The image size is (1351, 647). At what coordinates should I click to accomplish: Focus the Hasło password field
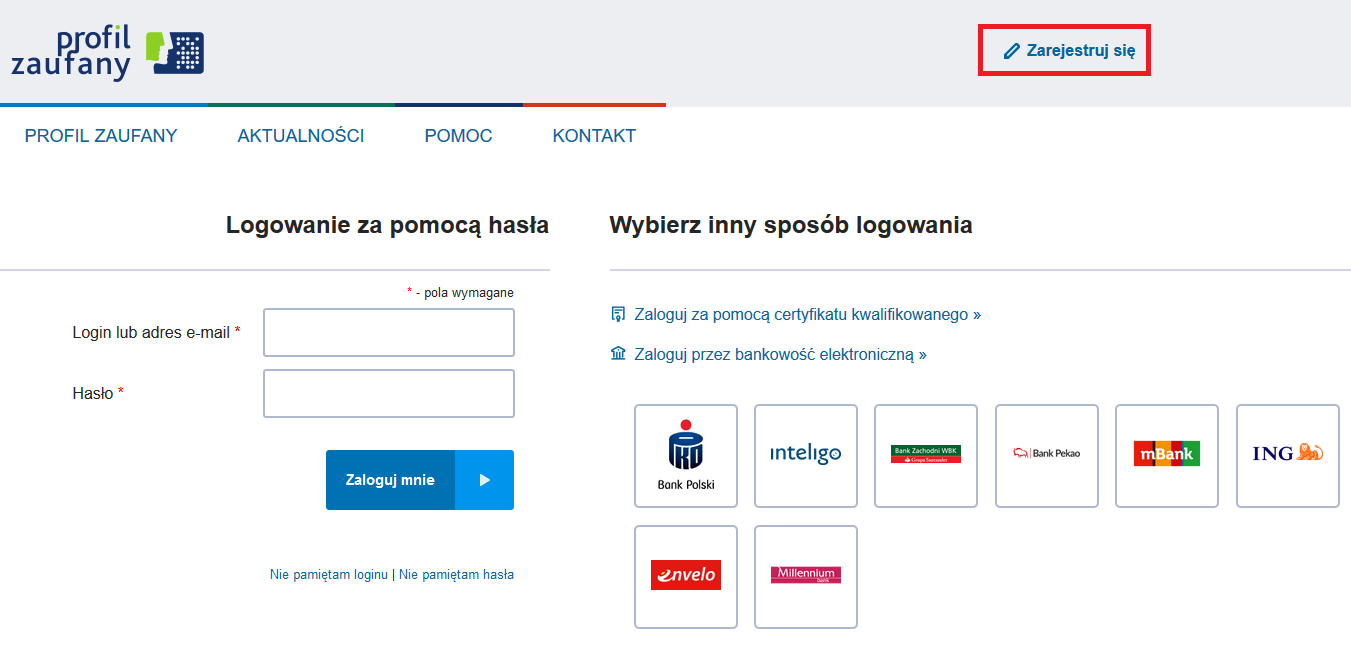389,393
